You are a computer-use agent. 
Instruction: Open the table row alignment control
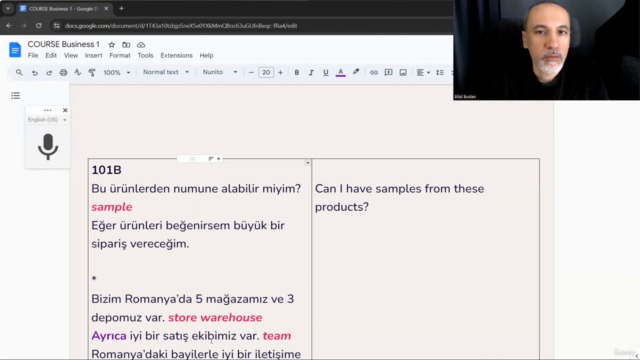211,158
